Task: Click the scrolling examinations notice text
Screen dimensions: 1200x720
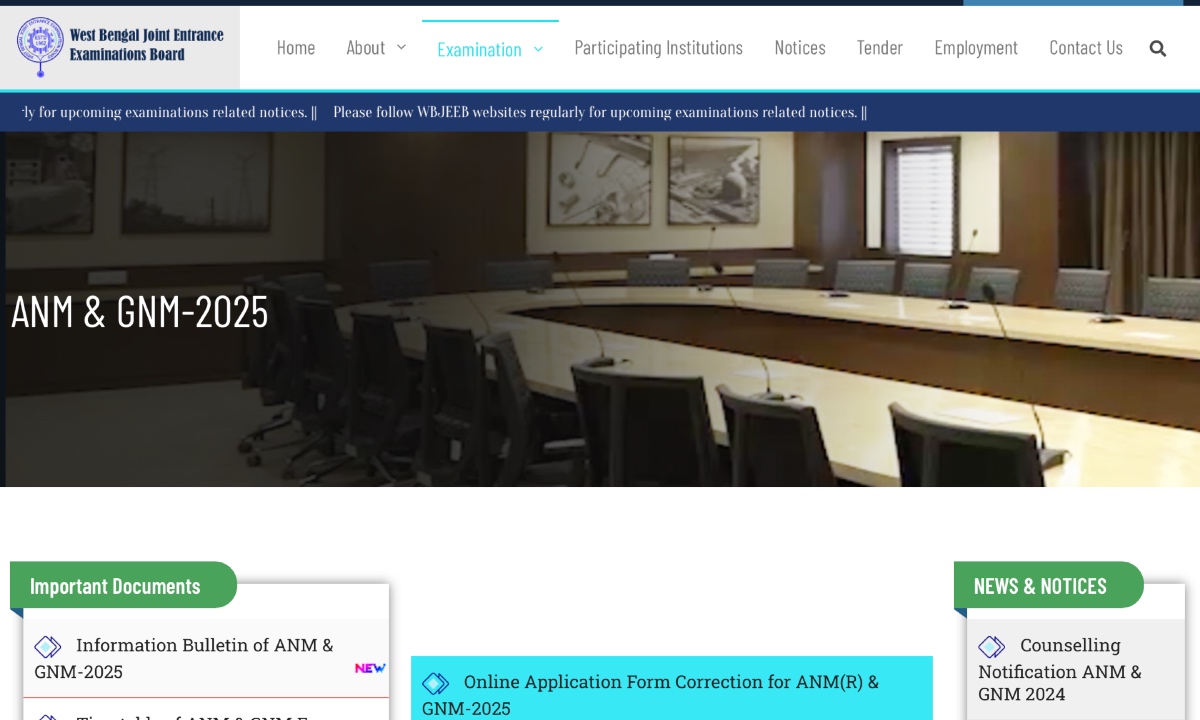Action: 597,112
